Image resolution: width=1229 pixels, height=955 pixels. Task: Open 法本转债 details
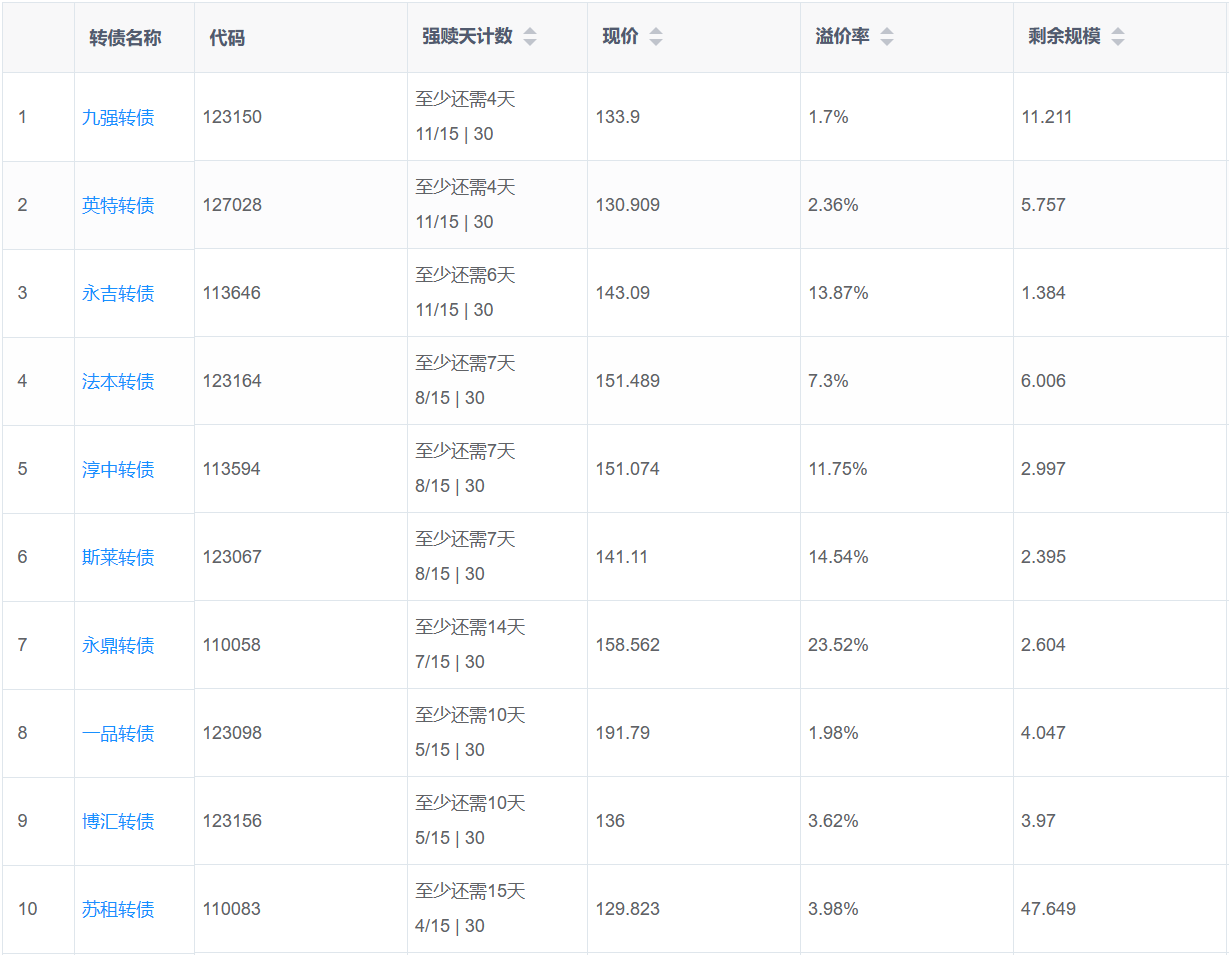tap(118, 382)
